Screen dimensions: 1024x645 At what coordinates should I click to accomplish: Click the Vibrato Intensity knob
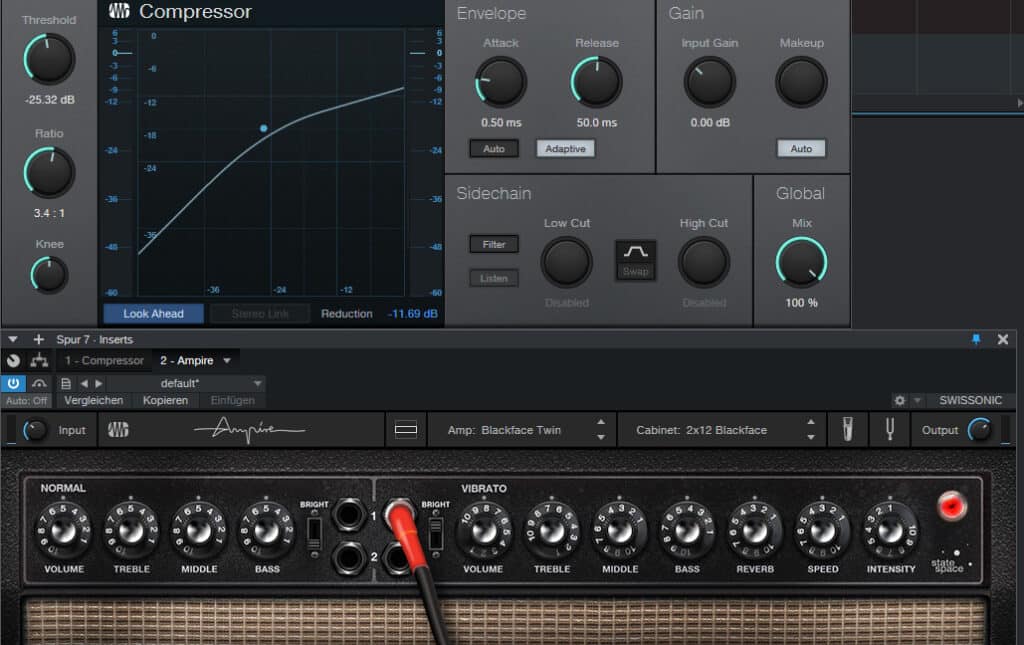coord(891,531)
